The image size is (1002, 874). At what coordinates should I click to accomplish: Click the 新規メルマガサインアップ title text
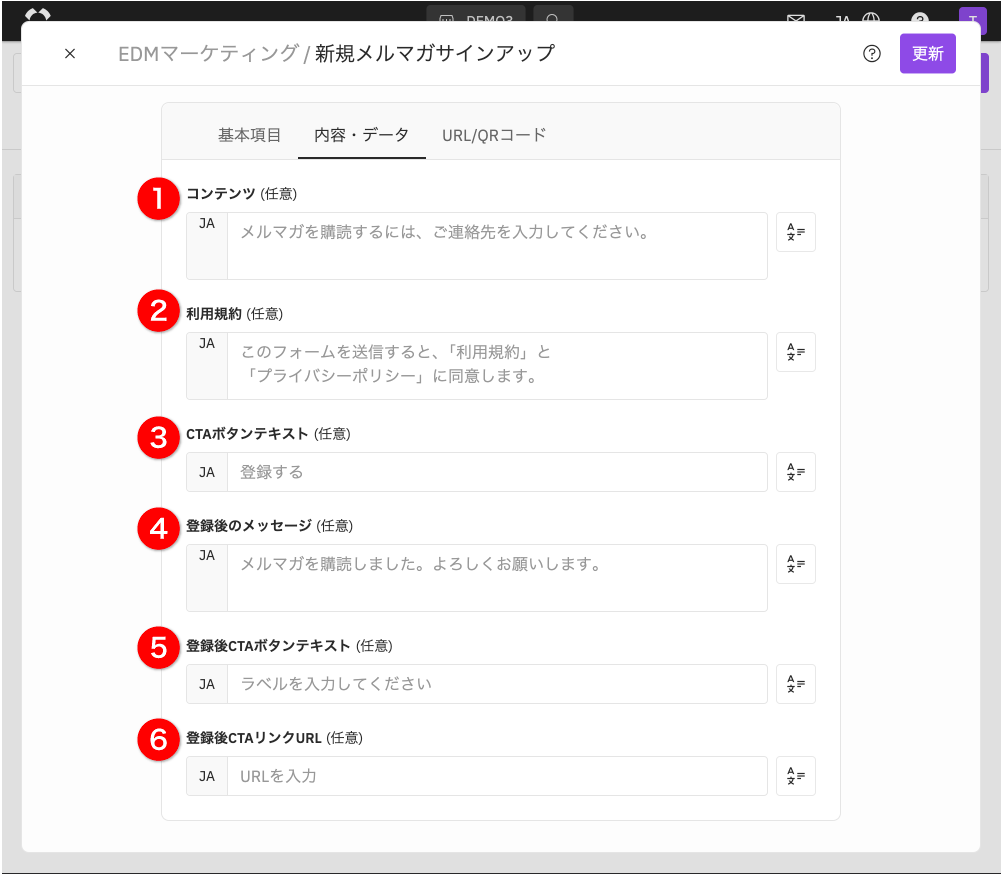click(435, 54)
